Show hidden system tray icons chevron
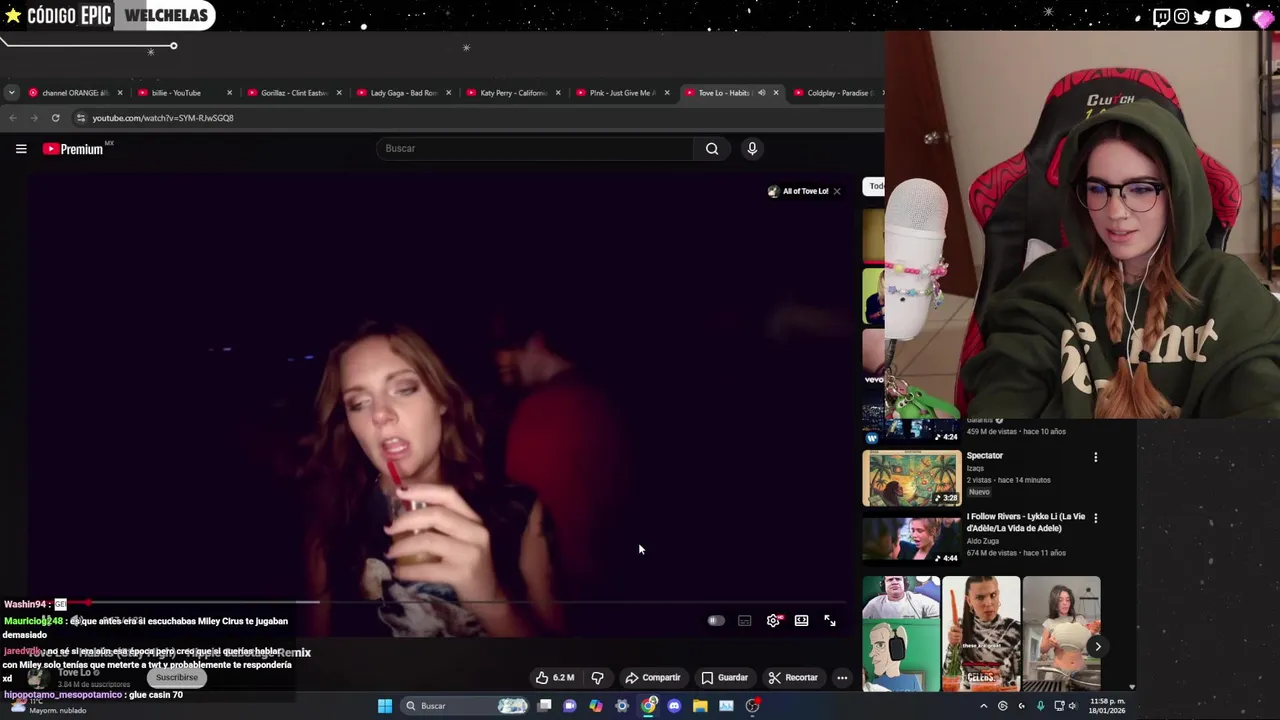Viewport: 1280px width, 720px height. tap(983, 706)
